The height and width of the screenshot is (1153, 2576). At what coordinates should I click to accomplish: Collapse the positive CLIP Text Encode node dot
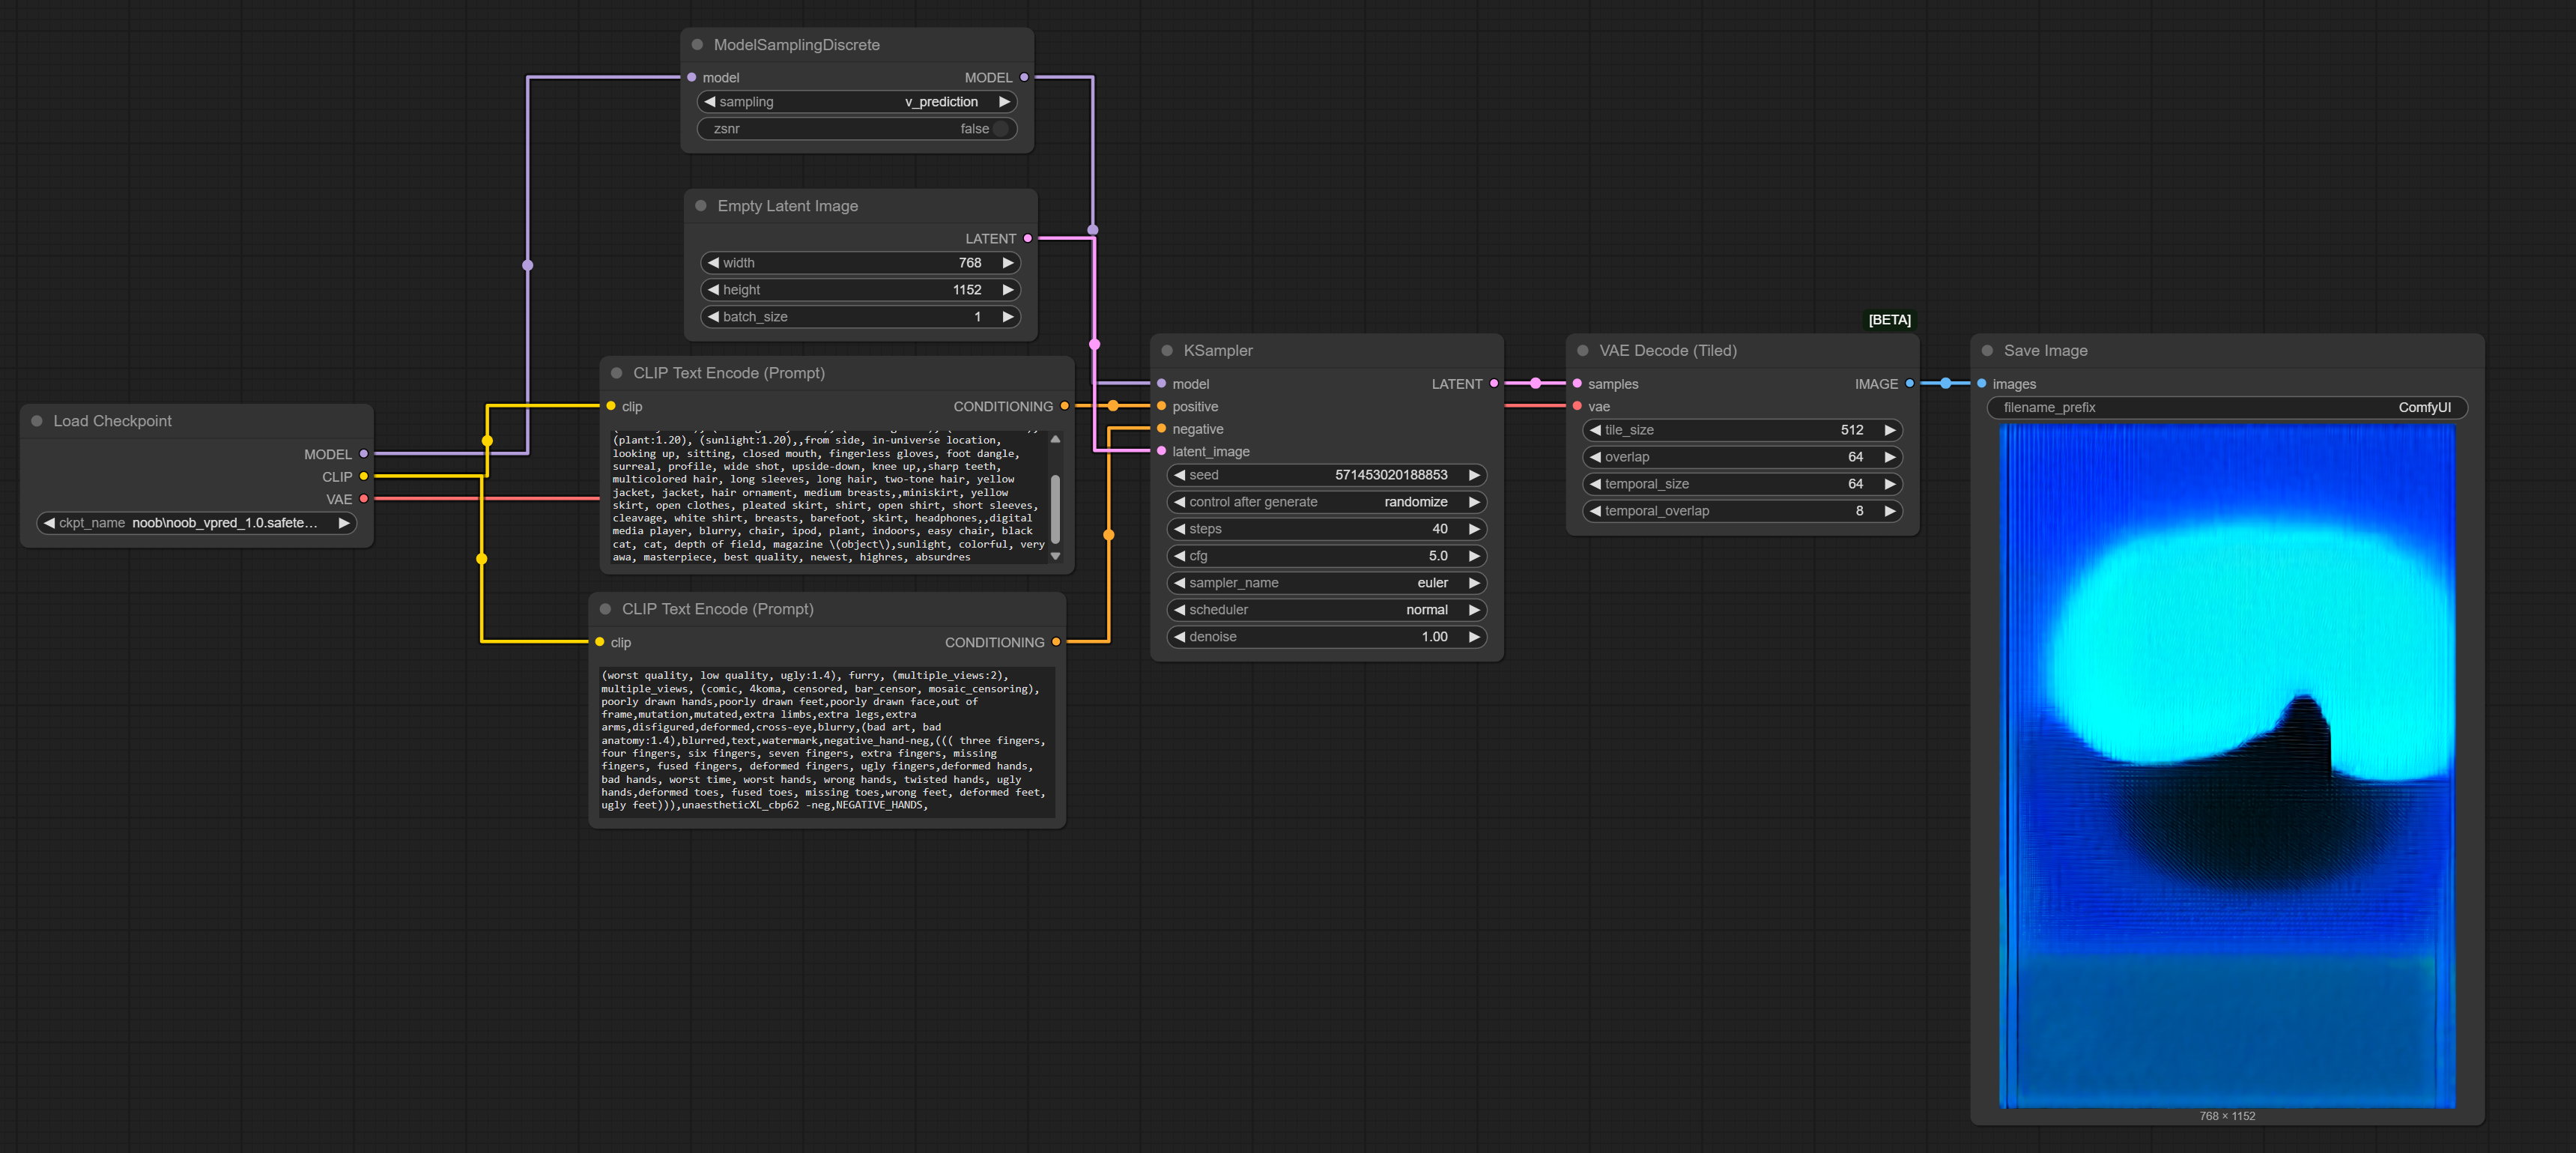point(617,373)
